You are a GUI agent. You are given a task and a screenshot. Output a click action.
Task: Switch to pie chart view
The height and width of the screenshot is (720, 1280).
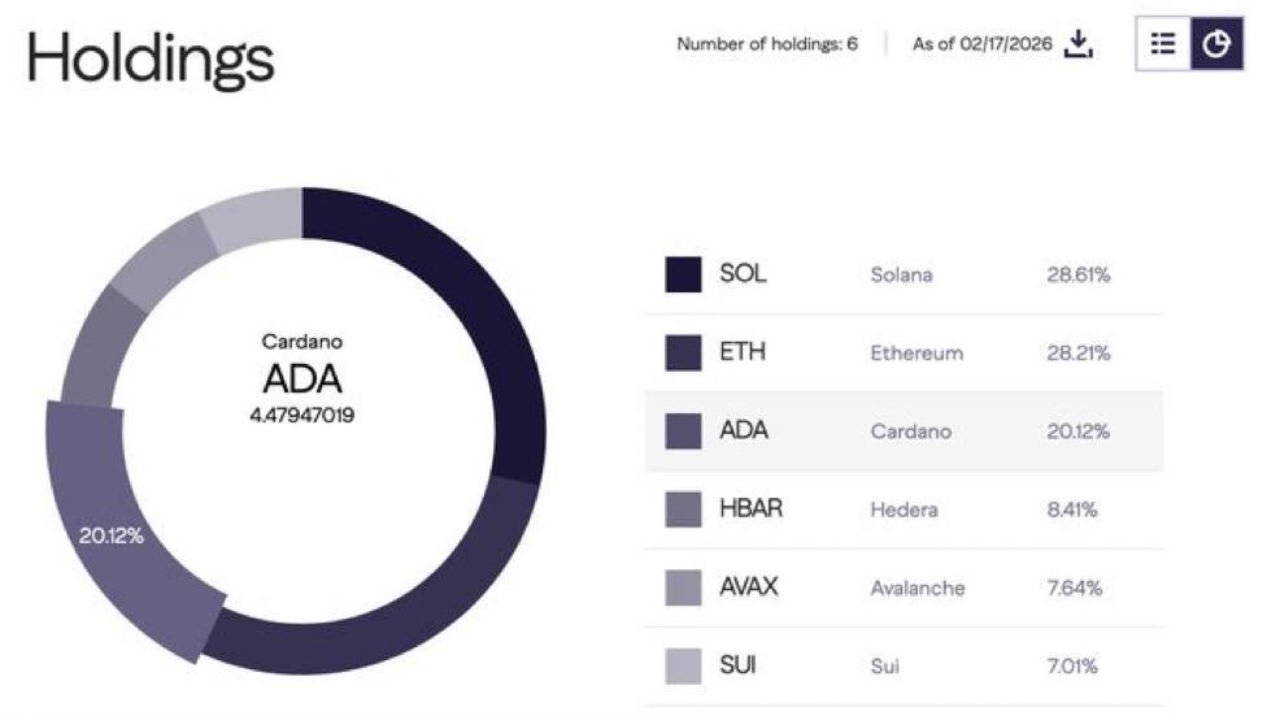1216,45
